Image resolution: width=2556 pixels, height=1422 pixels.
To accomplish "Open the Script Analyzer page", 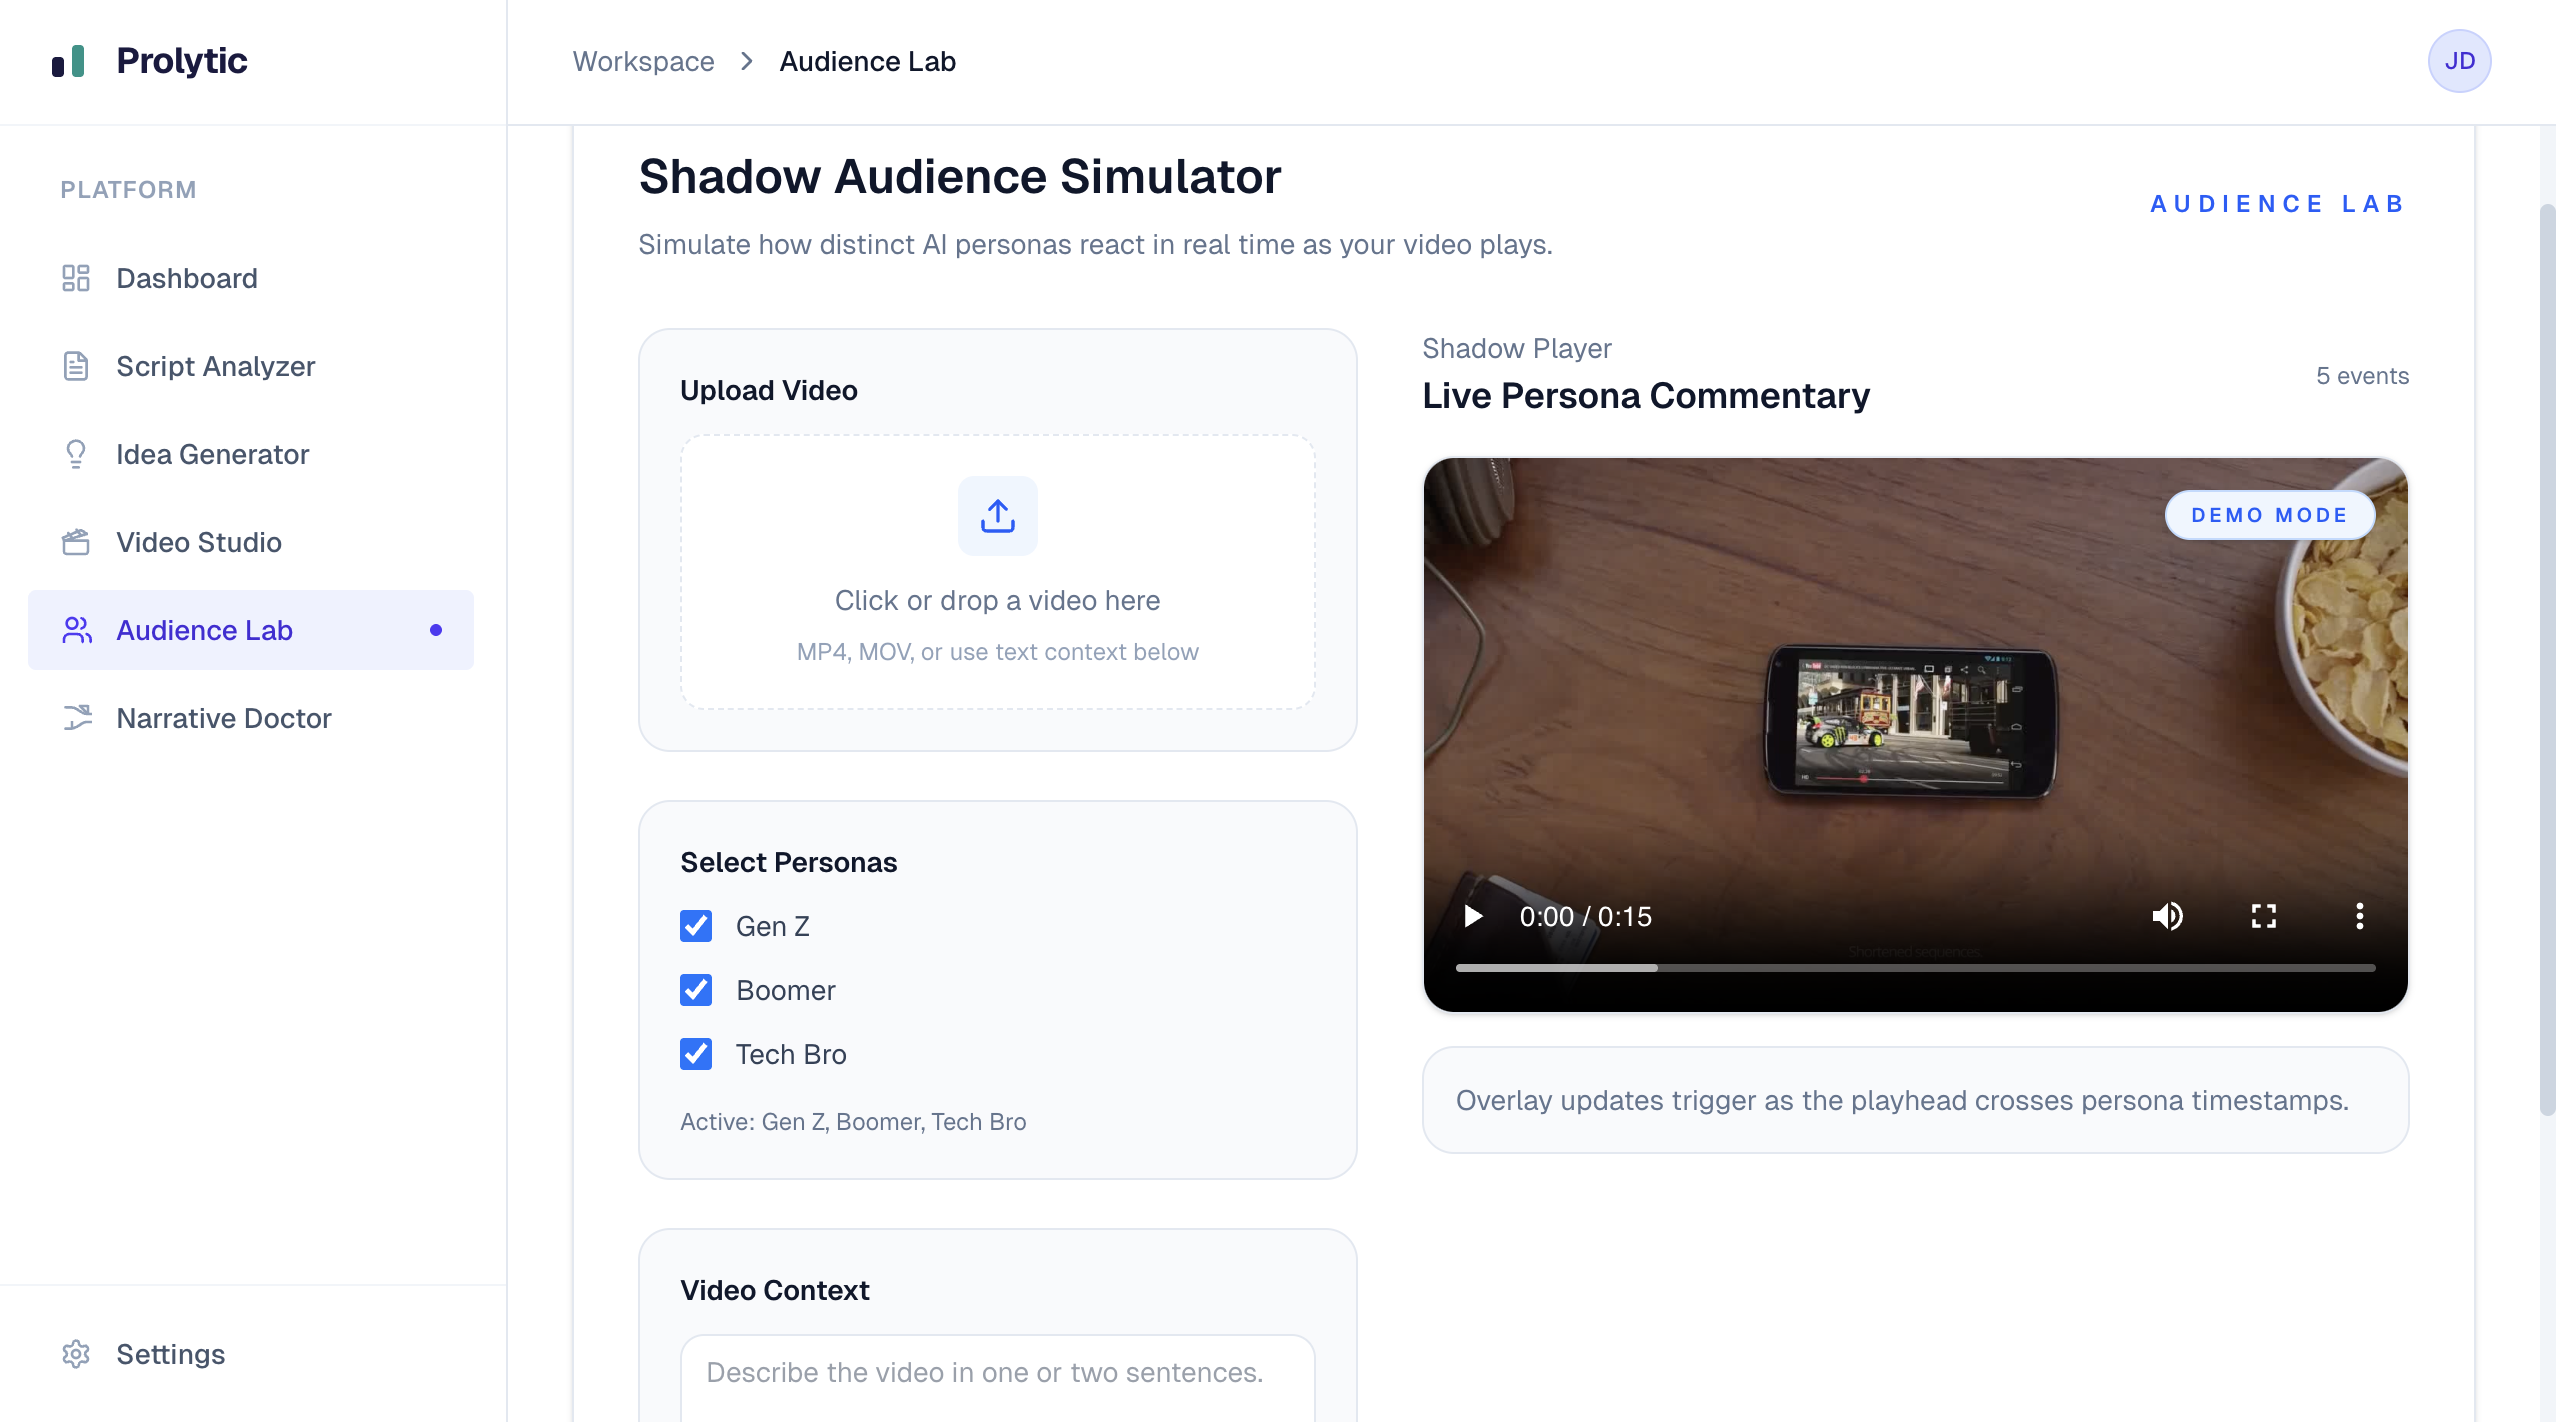I will click(215, 366).
